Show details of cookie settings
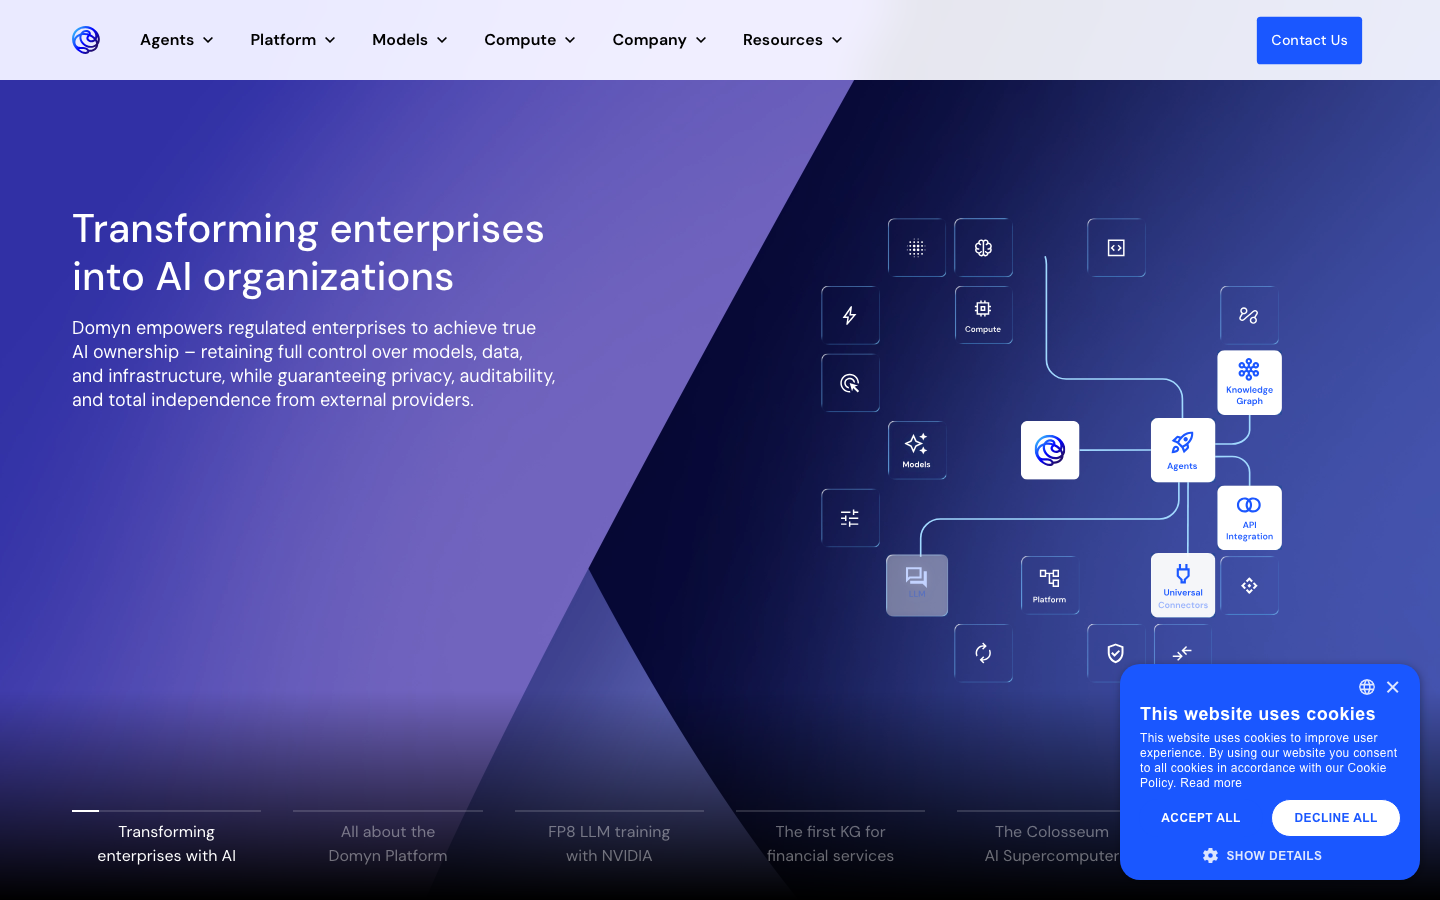This screenshot has width=1440, height=900. pos(1262,856)
